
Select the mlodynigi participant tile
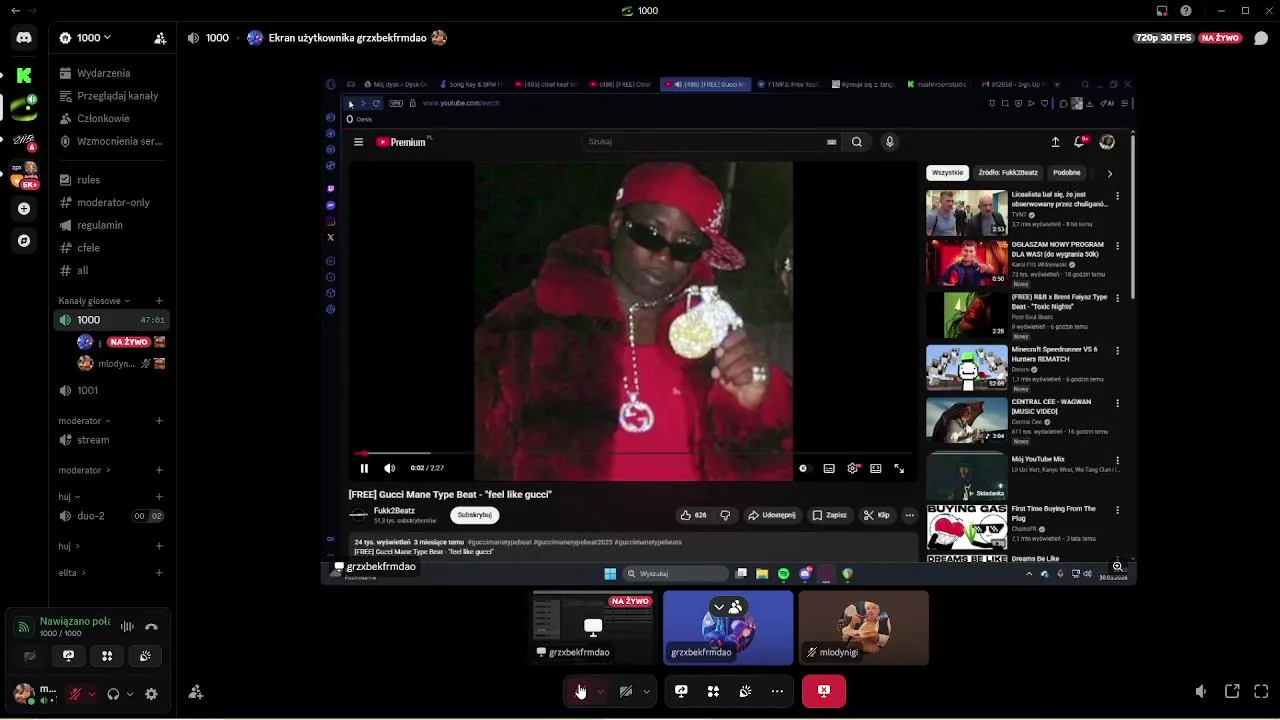(864, 628)
